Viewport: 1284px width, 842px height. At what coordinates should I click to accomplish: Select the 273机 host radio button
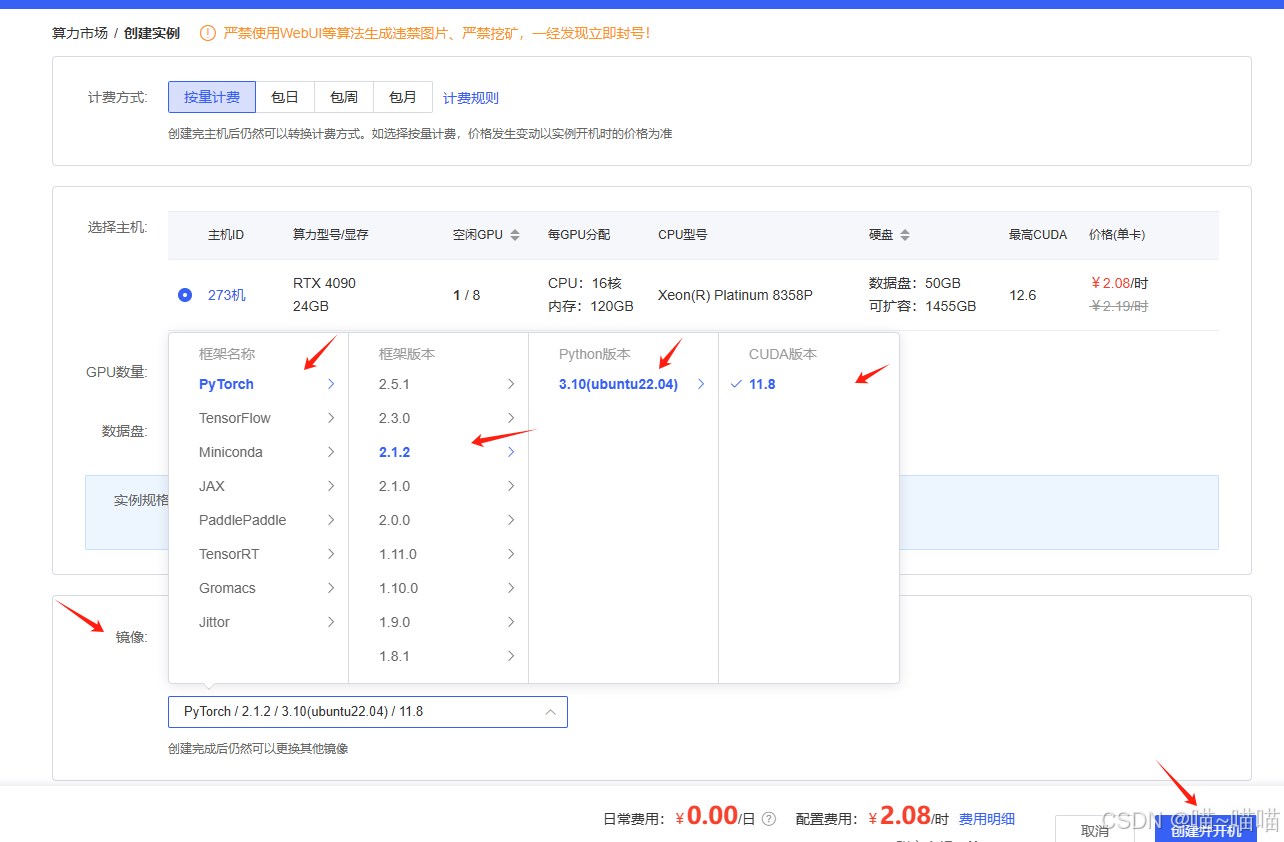[x=185, y=295]
